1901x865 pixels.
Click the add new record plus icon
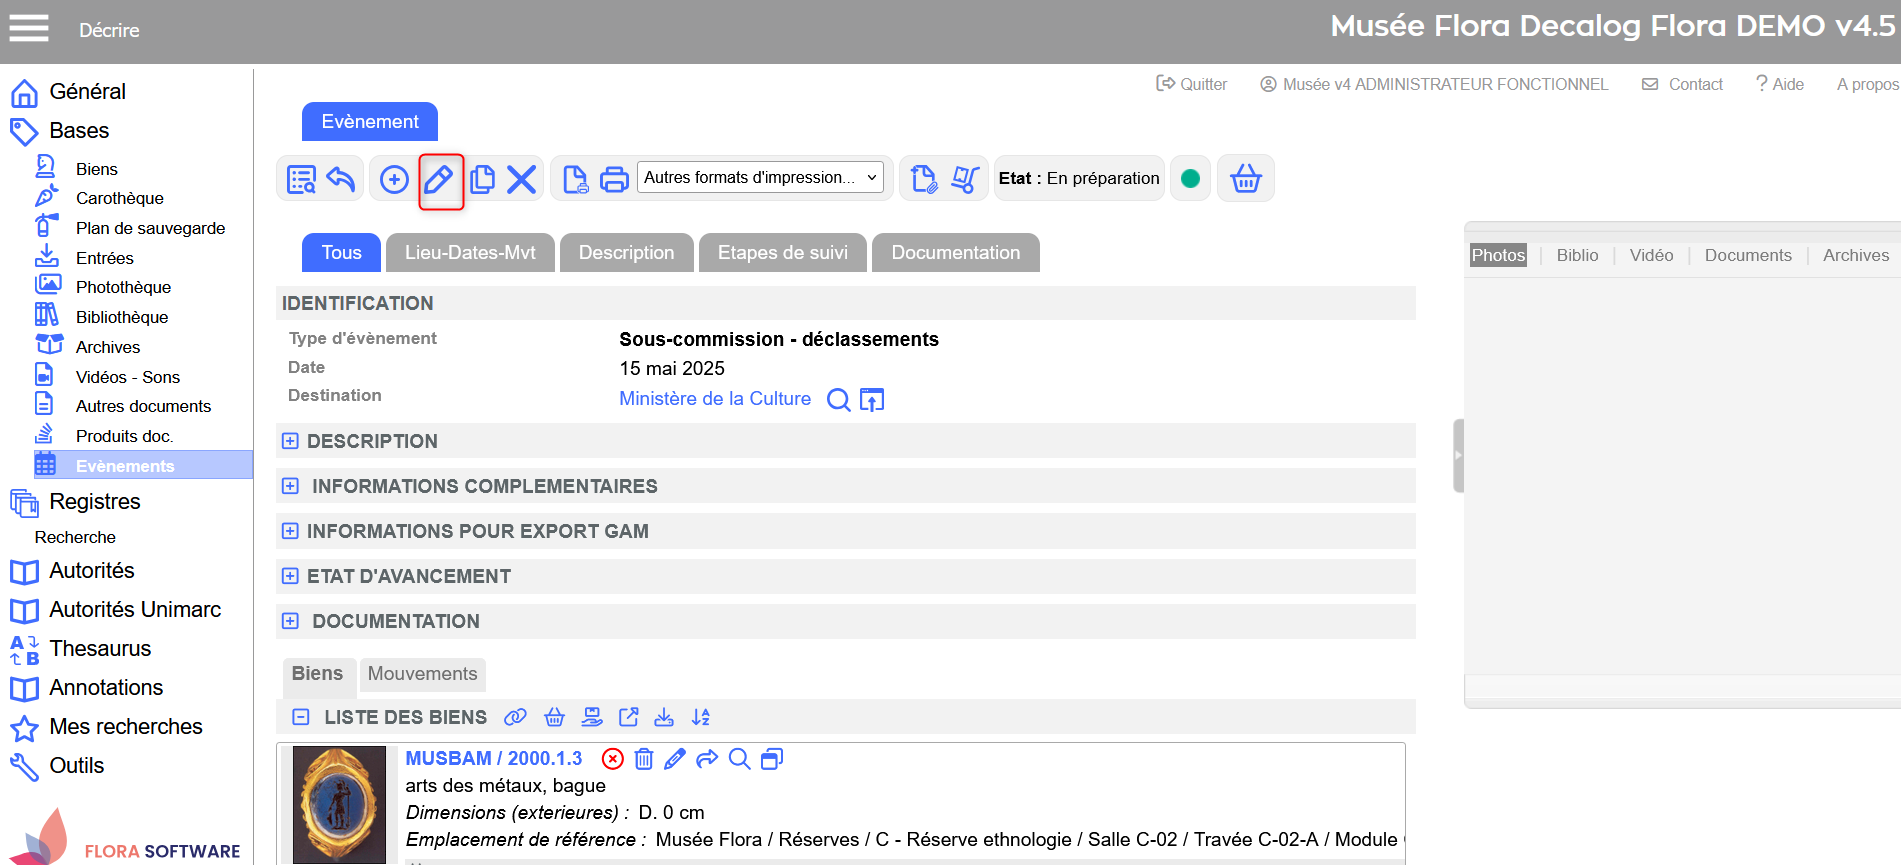[394, 180]
